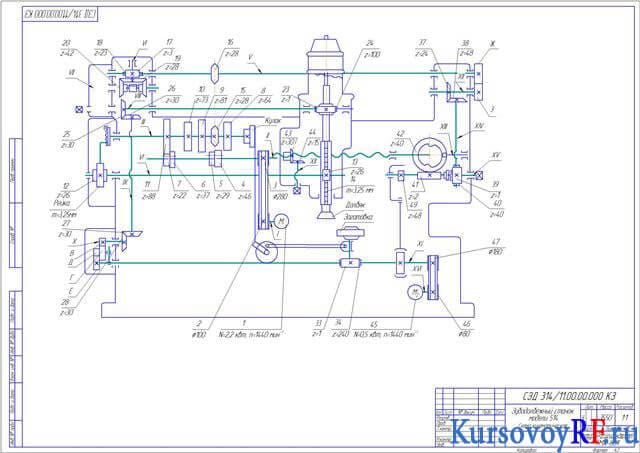
Task: Select the 'z=81' label under position 9
Action: (220, 99)
